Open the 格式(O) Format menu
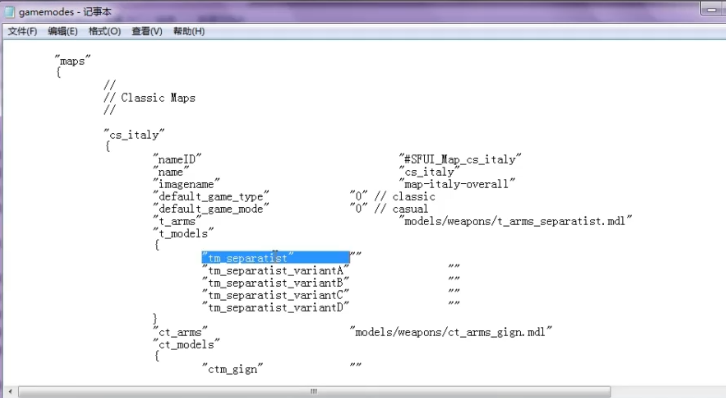The width and height of the screenshot is (726, 398). (x=105, y=31)
